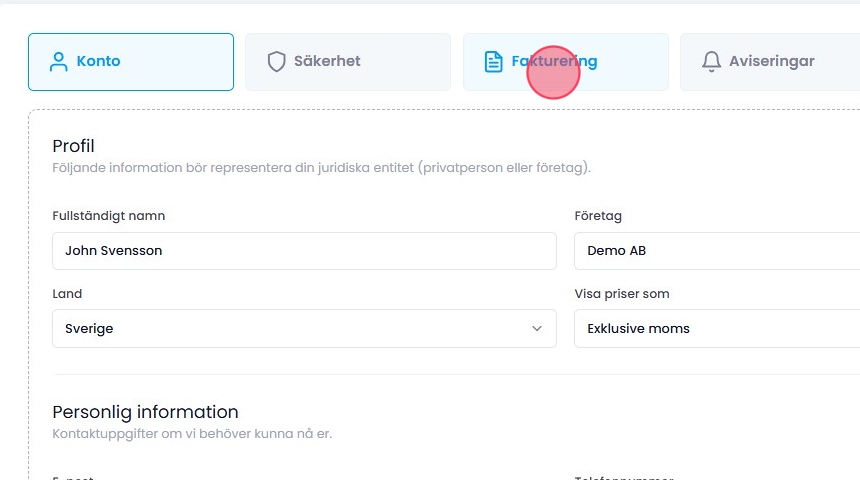Click the document icon on Fakturering tab
Image resolution: width=860 pixels, height=480 pixels.
click(x=493, y=62)
